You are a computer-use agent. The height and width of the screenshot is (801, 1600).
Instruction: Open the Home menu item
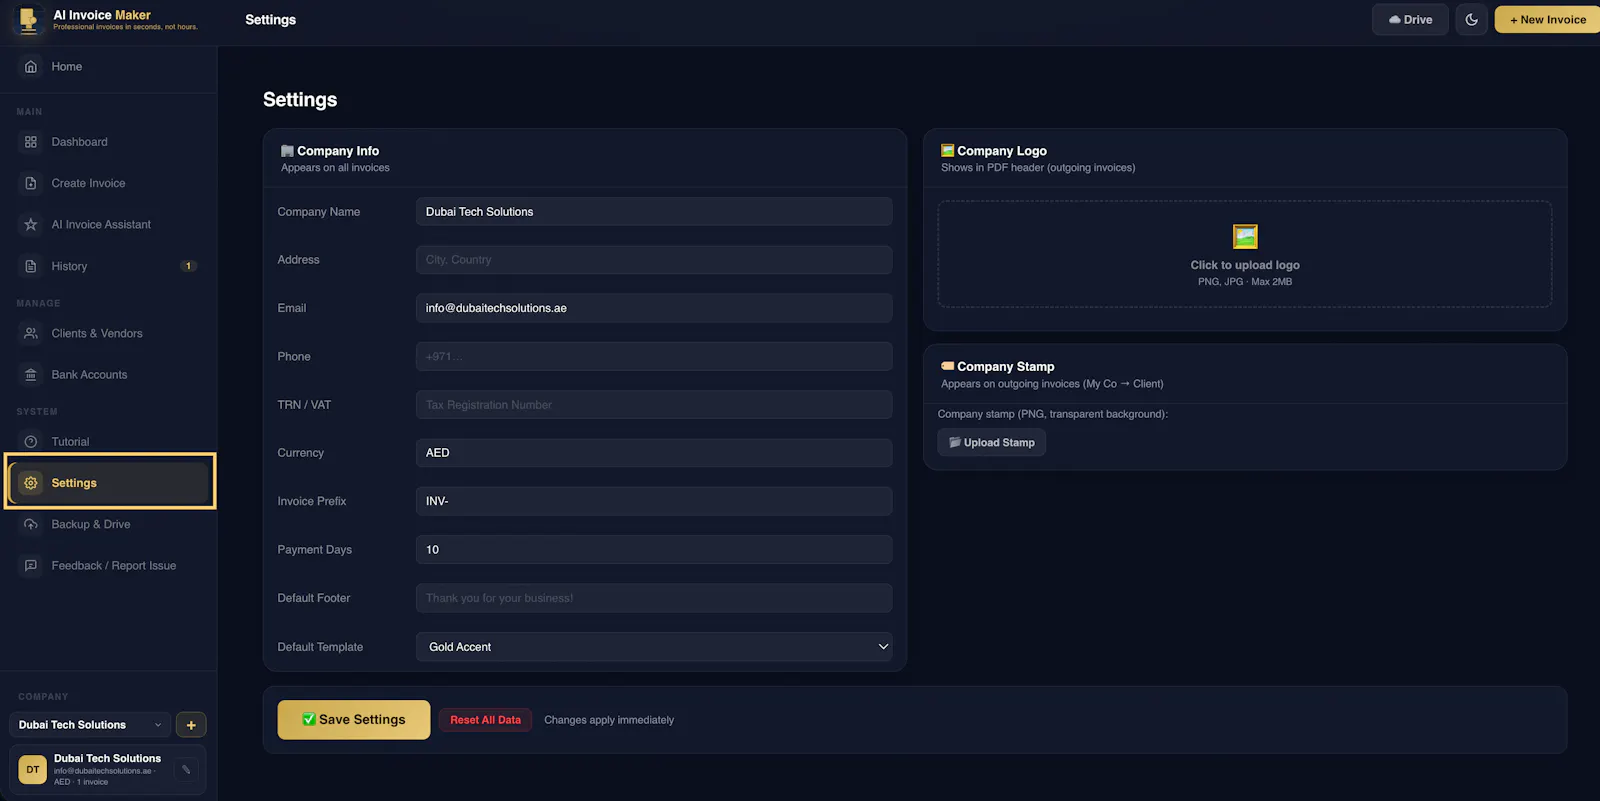[108, 66]
